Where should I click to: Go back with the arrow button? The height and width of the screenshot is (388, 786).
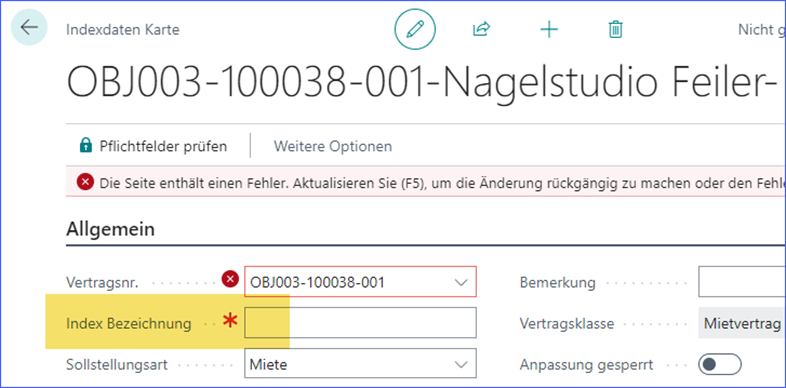pyautogui.click(x=29, y=27)
